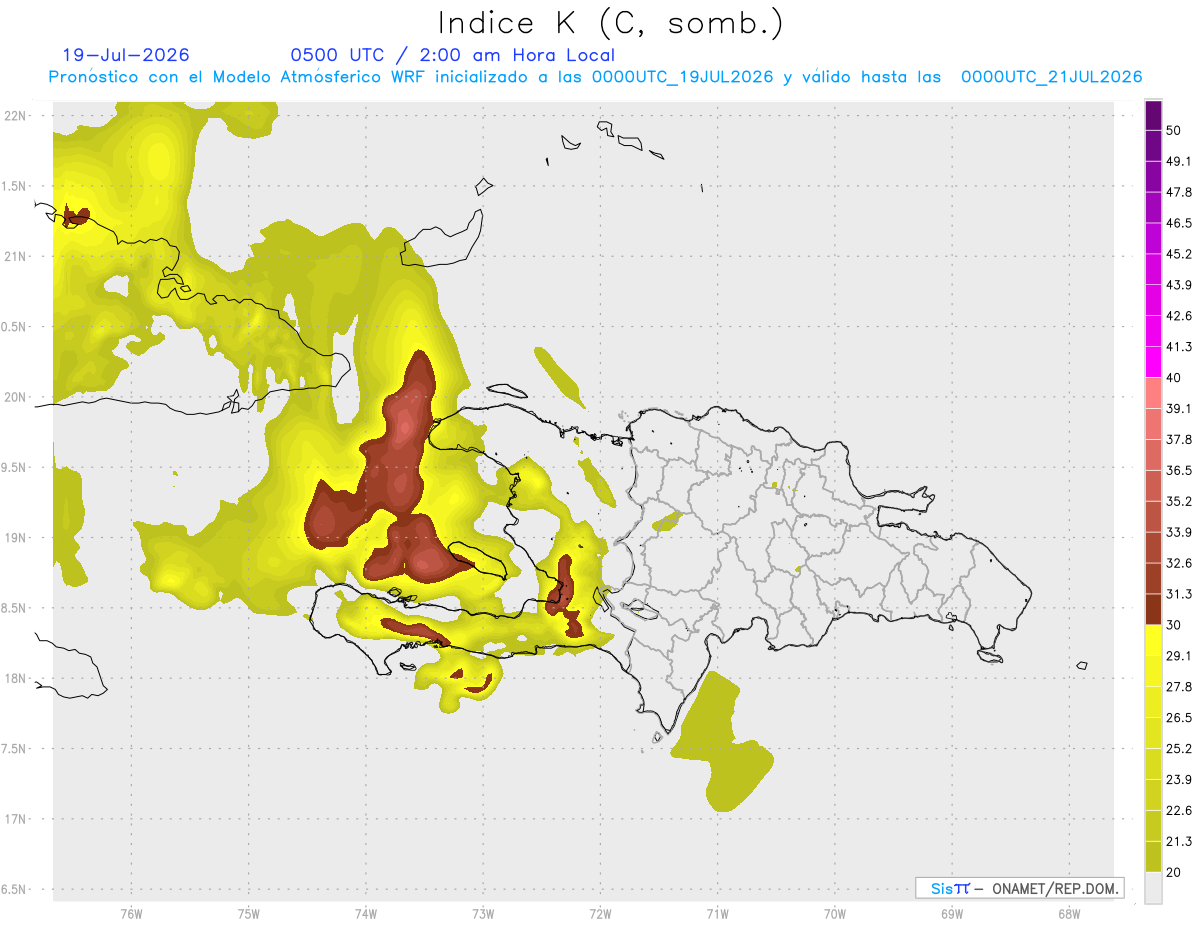Viewport: 1200px width, 927px height.
Task: Click the longitude label "75W"
Action: pos(248,913)
